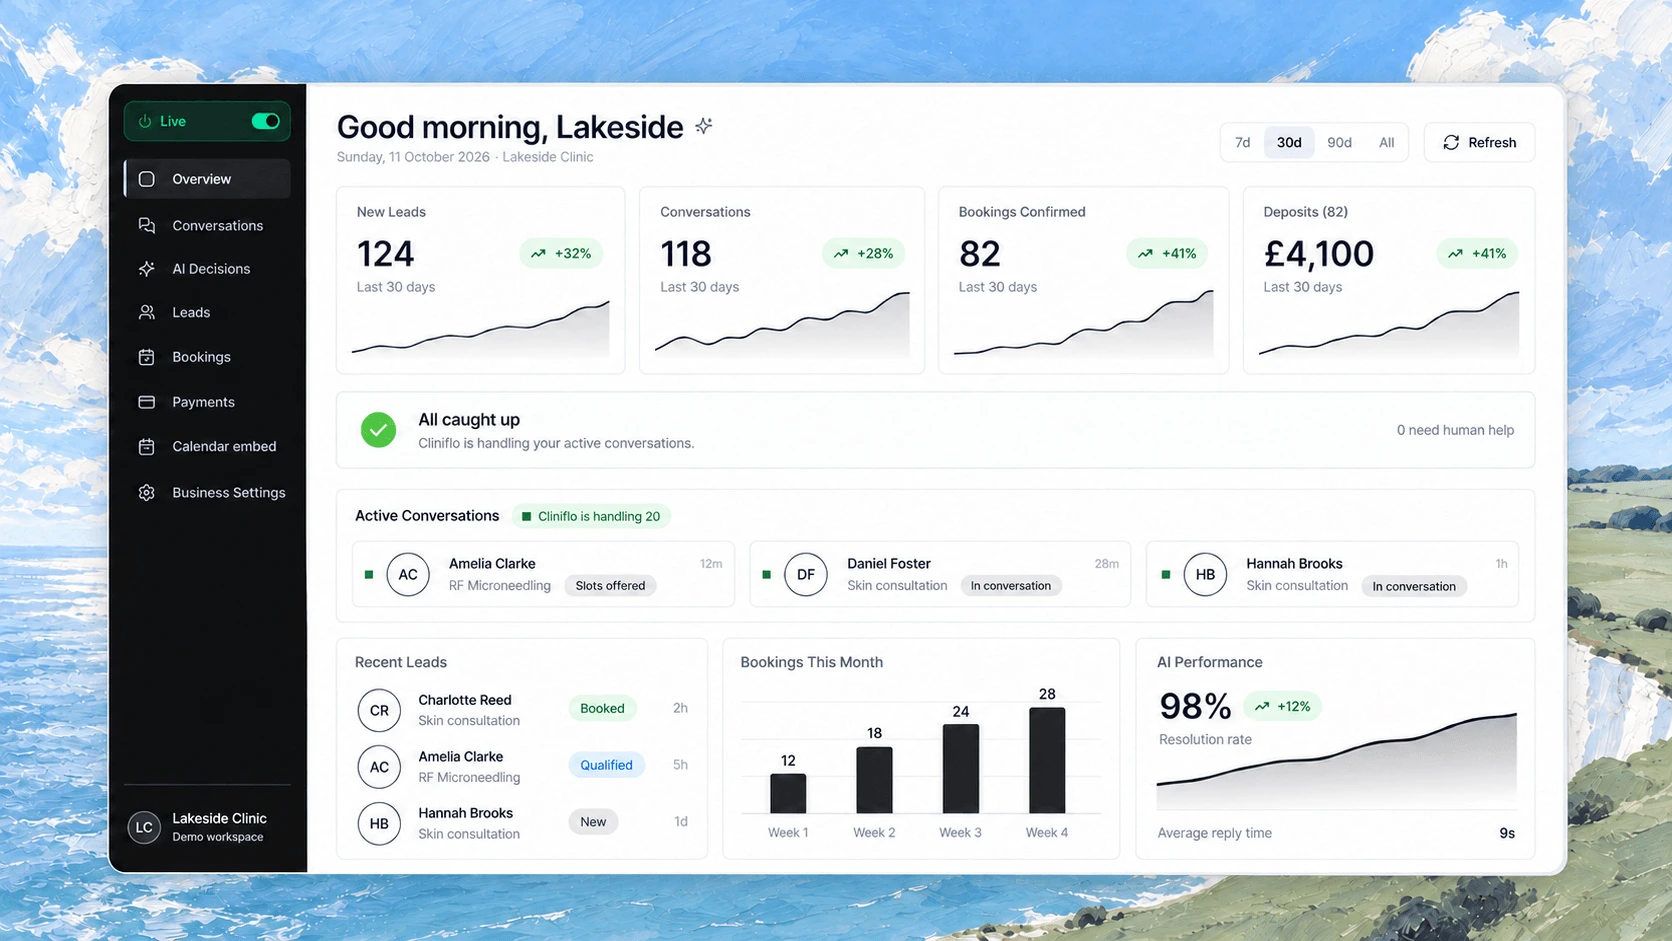1672x941 pixels.
Task: Click the Conversations +28% trend badge
Action: (x=863, y=253)
